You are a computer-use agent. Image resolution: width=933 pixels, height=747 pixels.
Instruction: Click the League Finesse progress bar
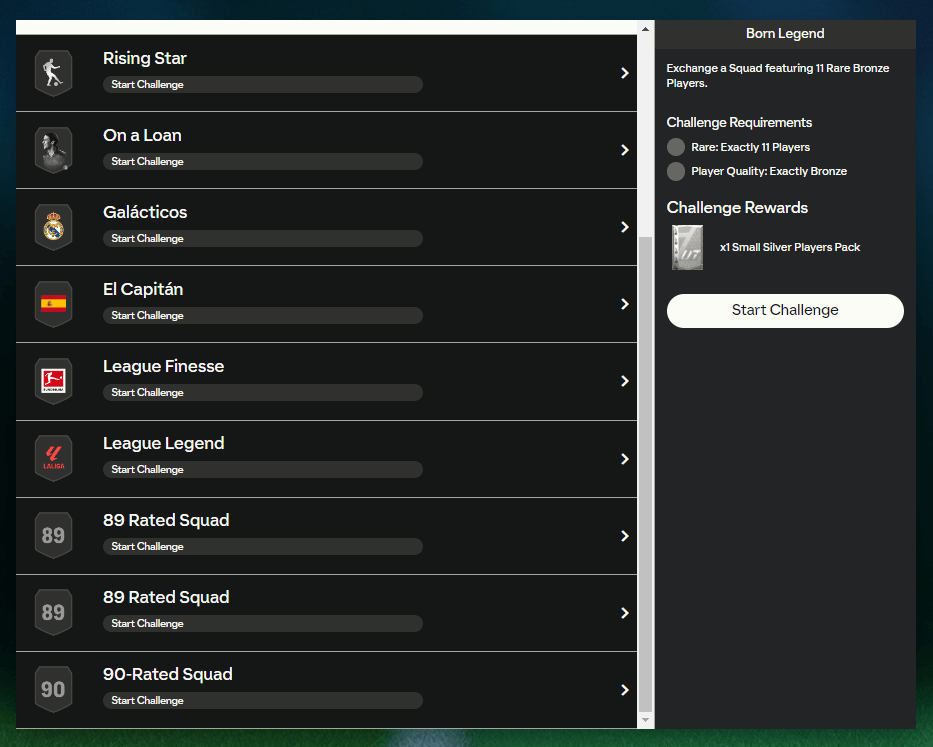click(262, 393)
